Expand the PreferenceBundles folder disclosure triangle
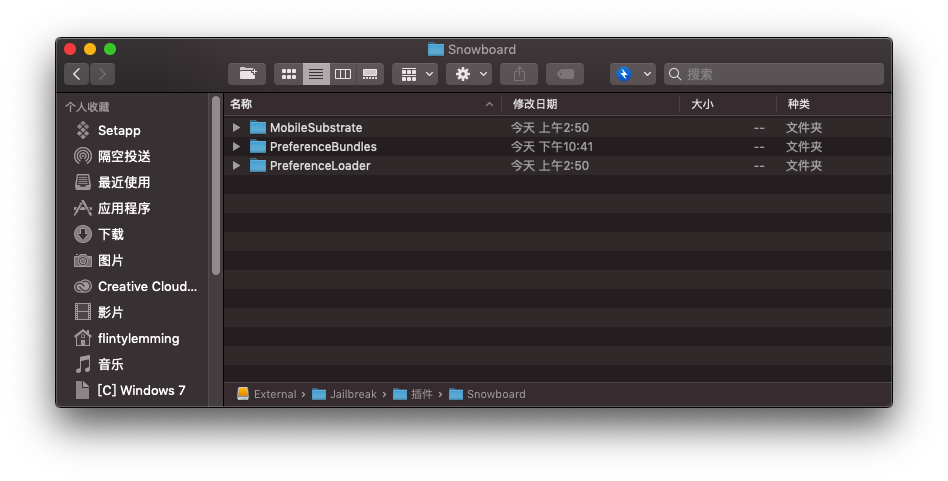The image size is (948, 481). pyautogui.click(x=236, y=147)
